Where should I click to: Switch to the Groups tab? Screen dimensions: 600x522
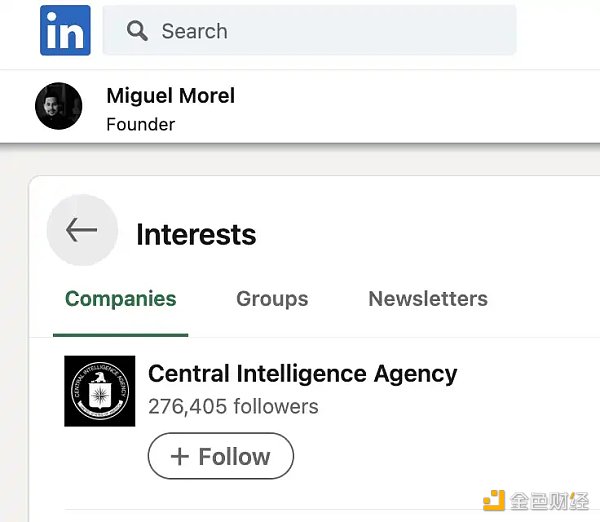pyautogui.click(x=272, y=298)
